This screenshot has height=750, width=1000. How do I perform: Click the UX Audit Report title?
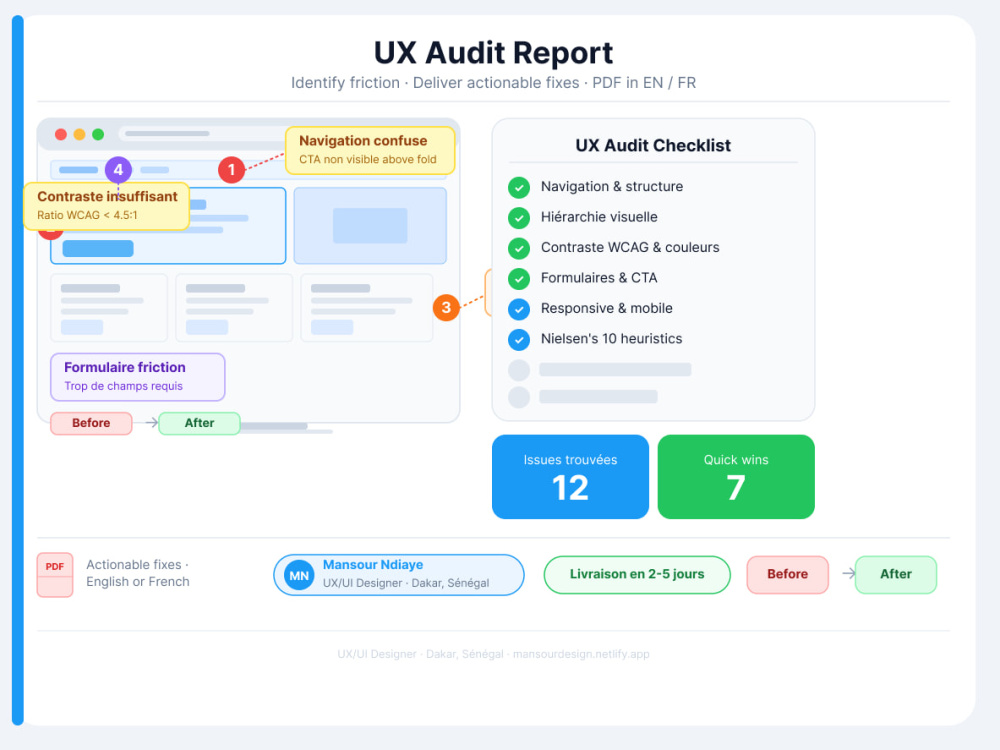tap(493, 53)
